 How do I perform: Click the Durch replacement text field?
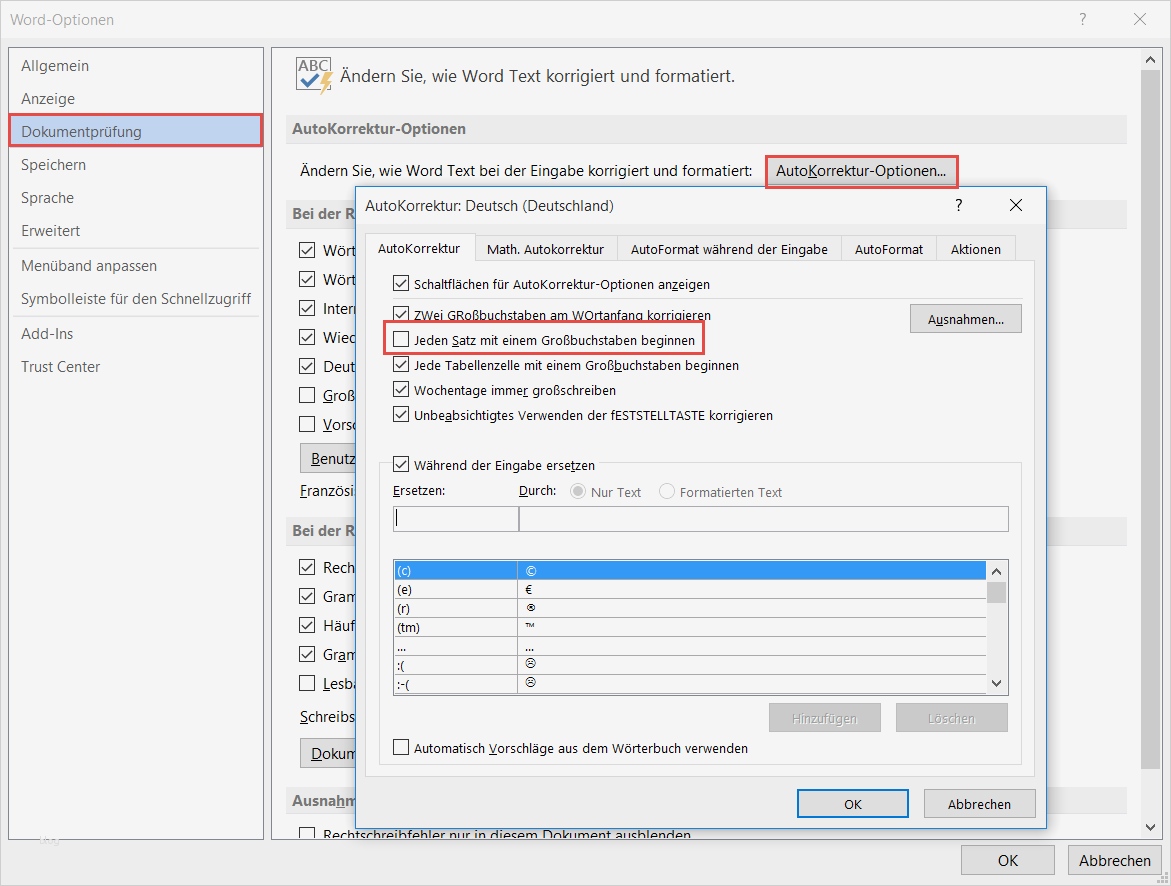(763, 518)
